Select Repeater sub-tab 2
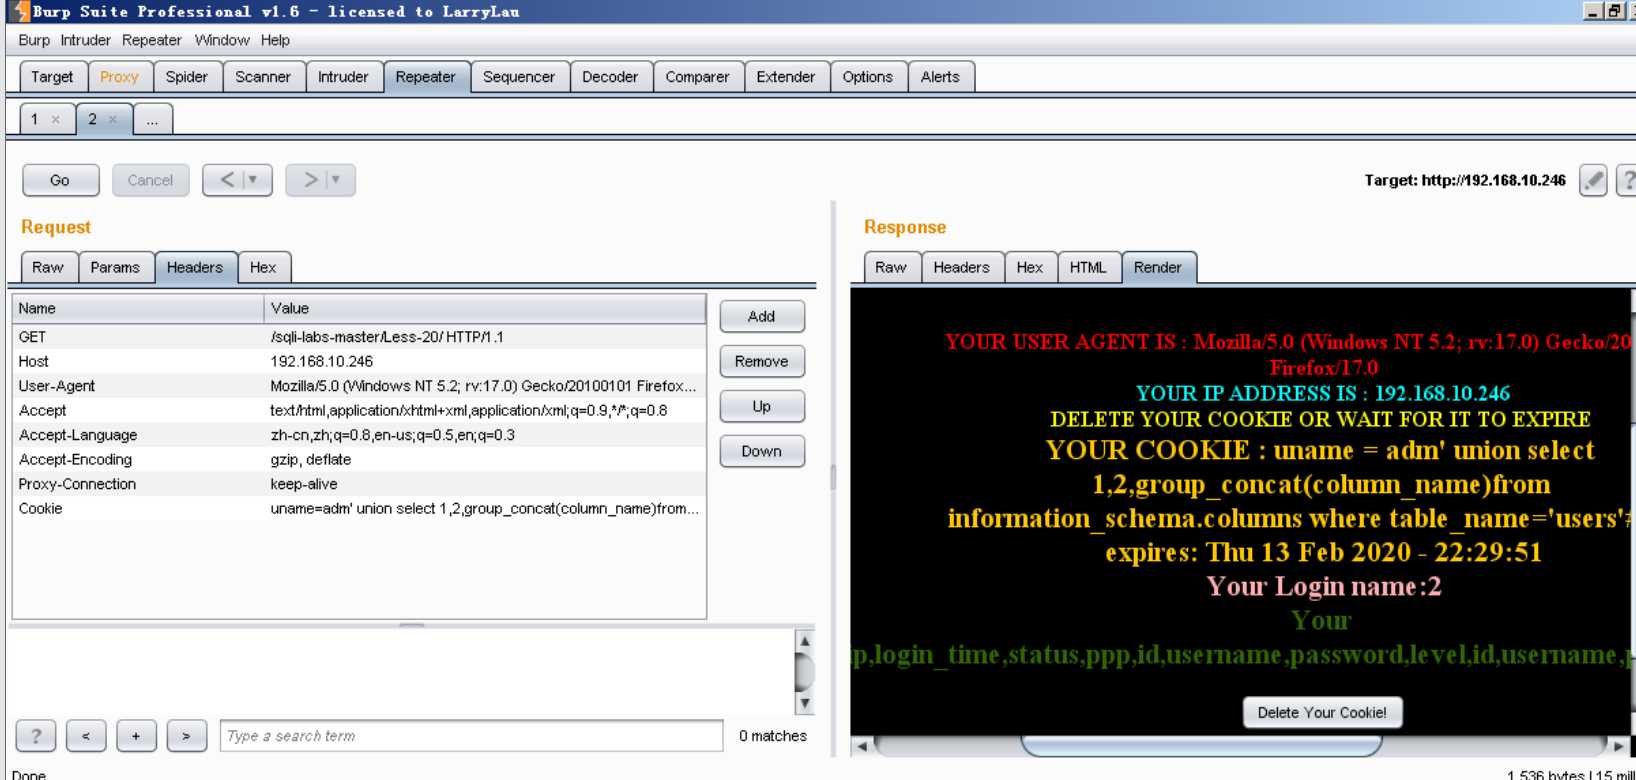Viewport: 1636px width, 780px height. pos(92,119)
